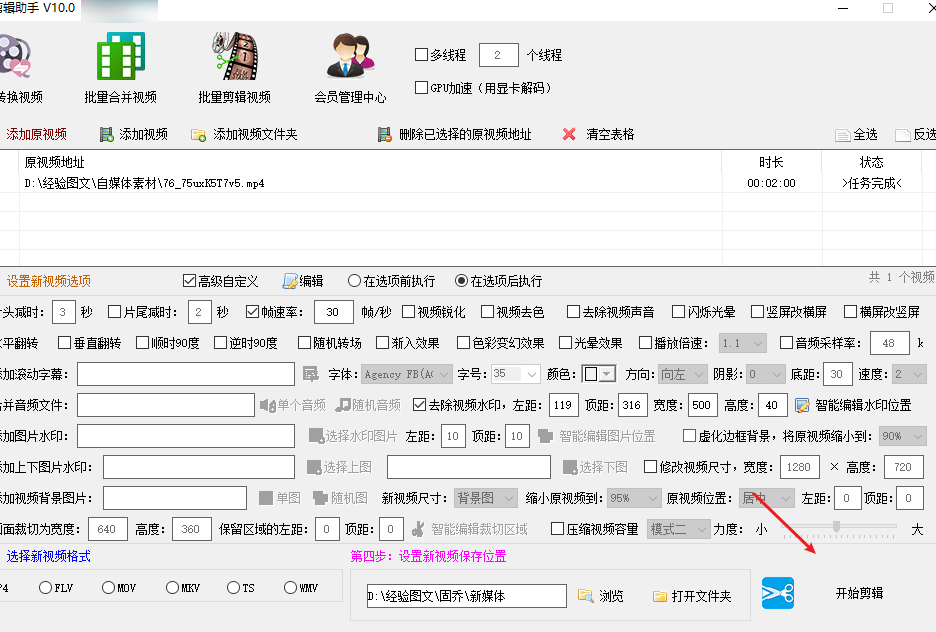Click the 力度 compression slider
This screenshot has width=936, height=632.
[x=836, y=528]
